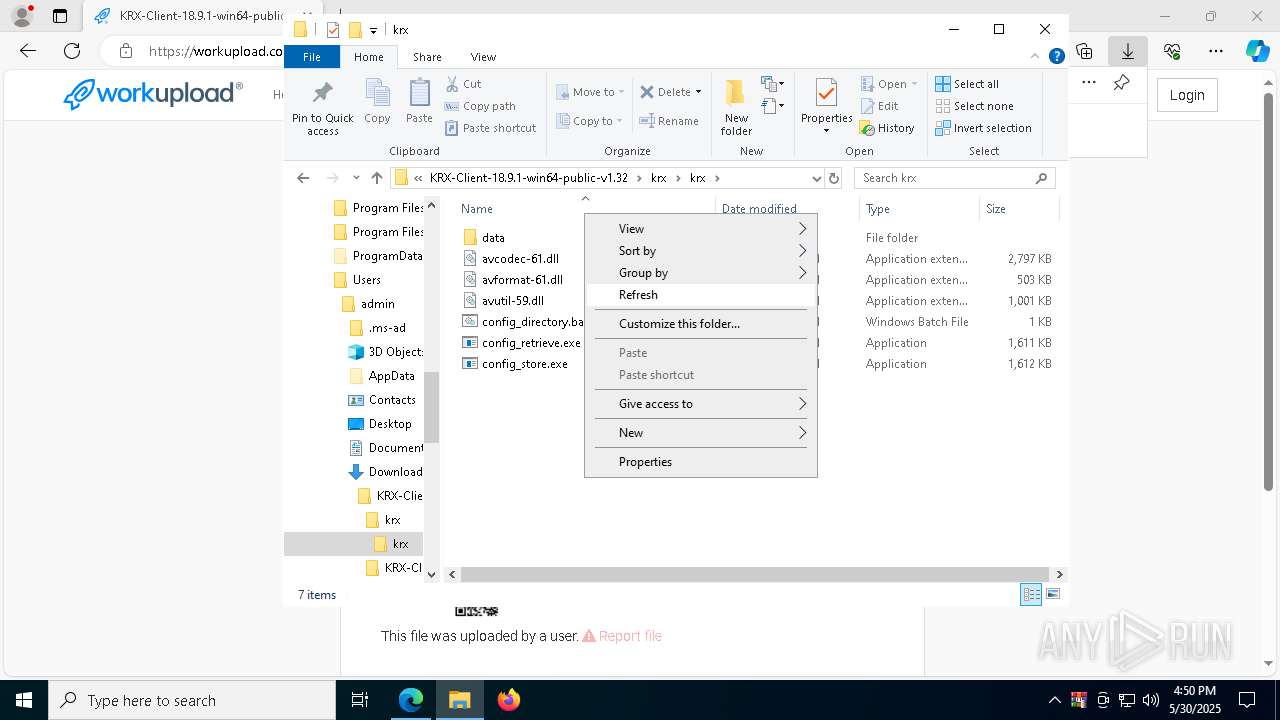Go up one folder level

(x=376, y=178)
